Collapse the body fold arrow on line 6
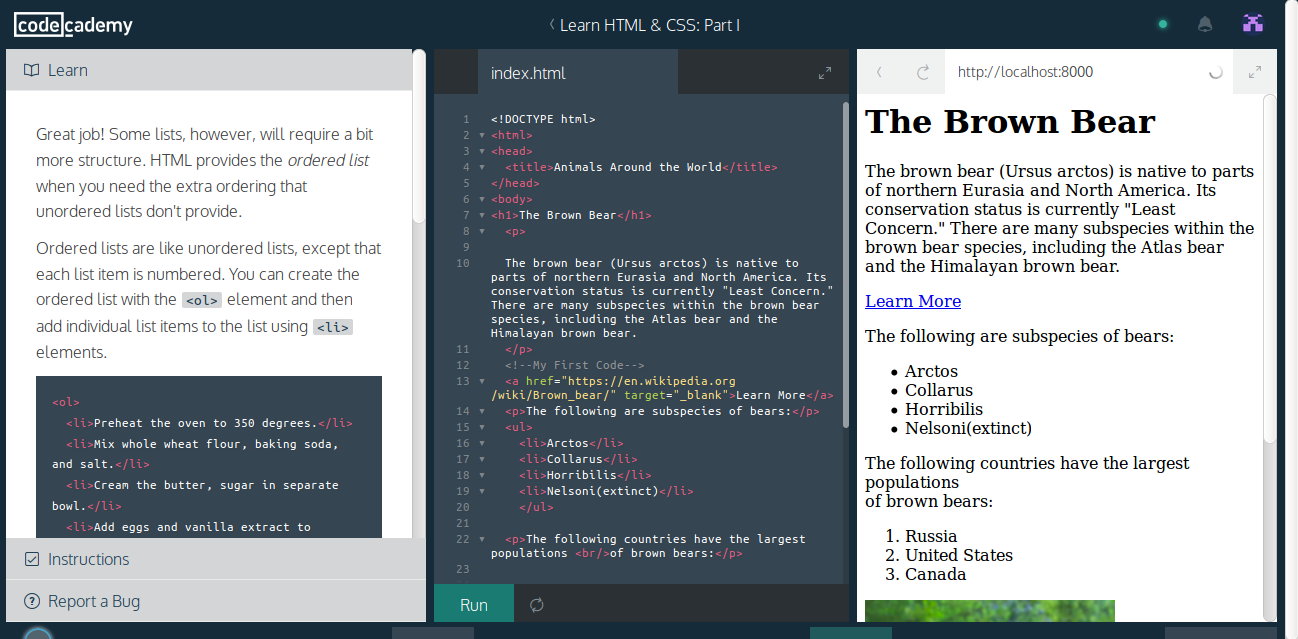The width and height of the screenshot is (1298, 639). pyautogui.click(x=482, y=199)
